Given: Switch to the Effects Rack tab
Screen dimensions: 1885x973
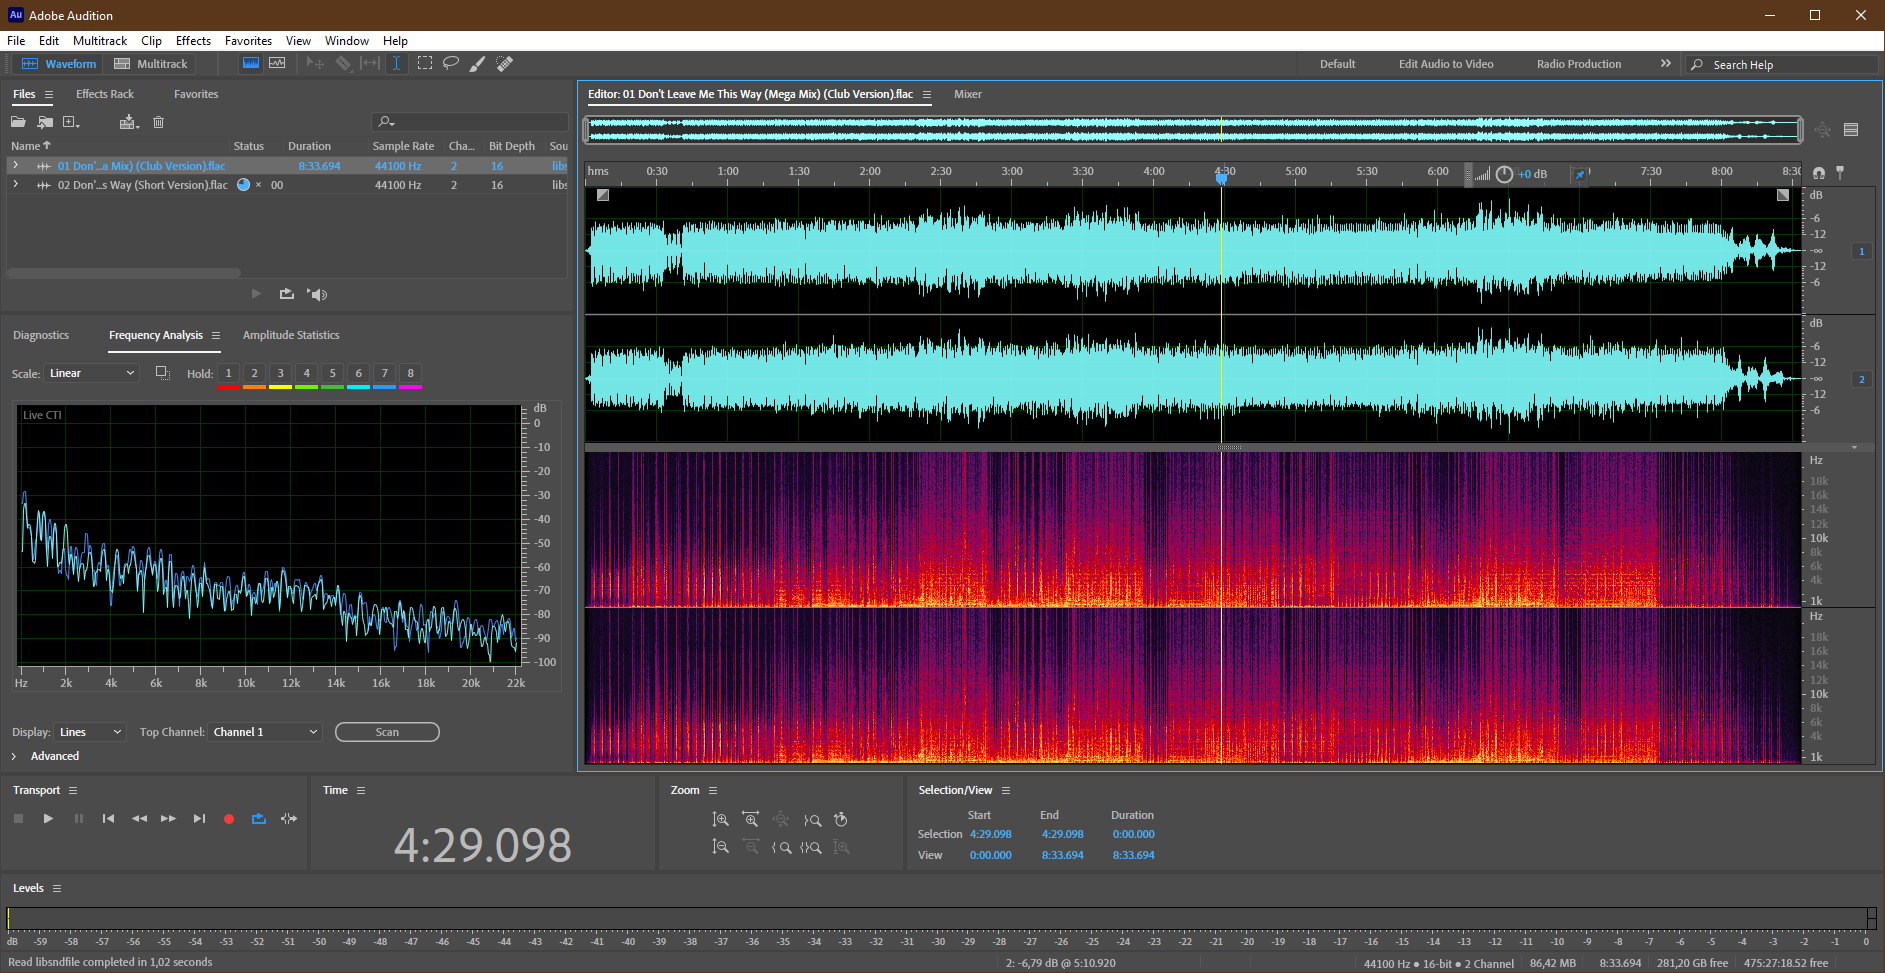Looking at the screenshot, I should 105,94.
